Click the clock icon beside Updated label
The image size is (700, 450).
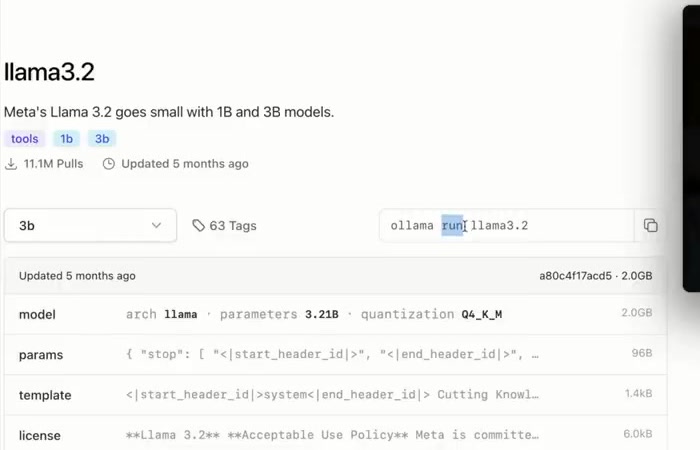click(109, 164)
